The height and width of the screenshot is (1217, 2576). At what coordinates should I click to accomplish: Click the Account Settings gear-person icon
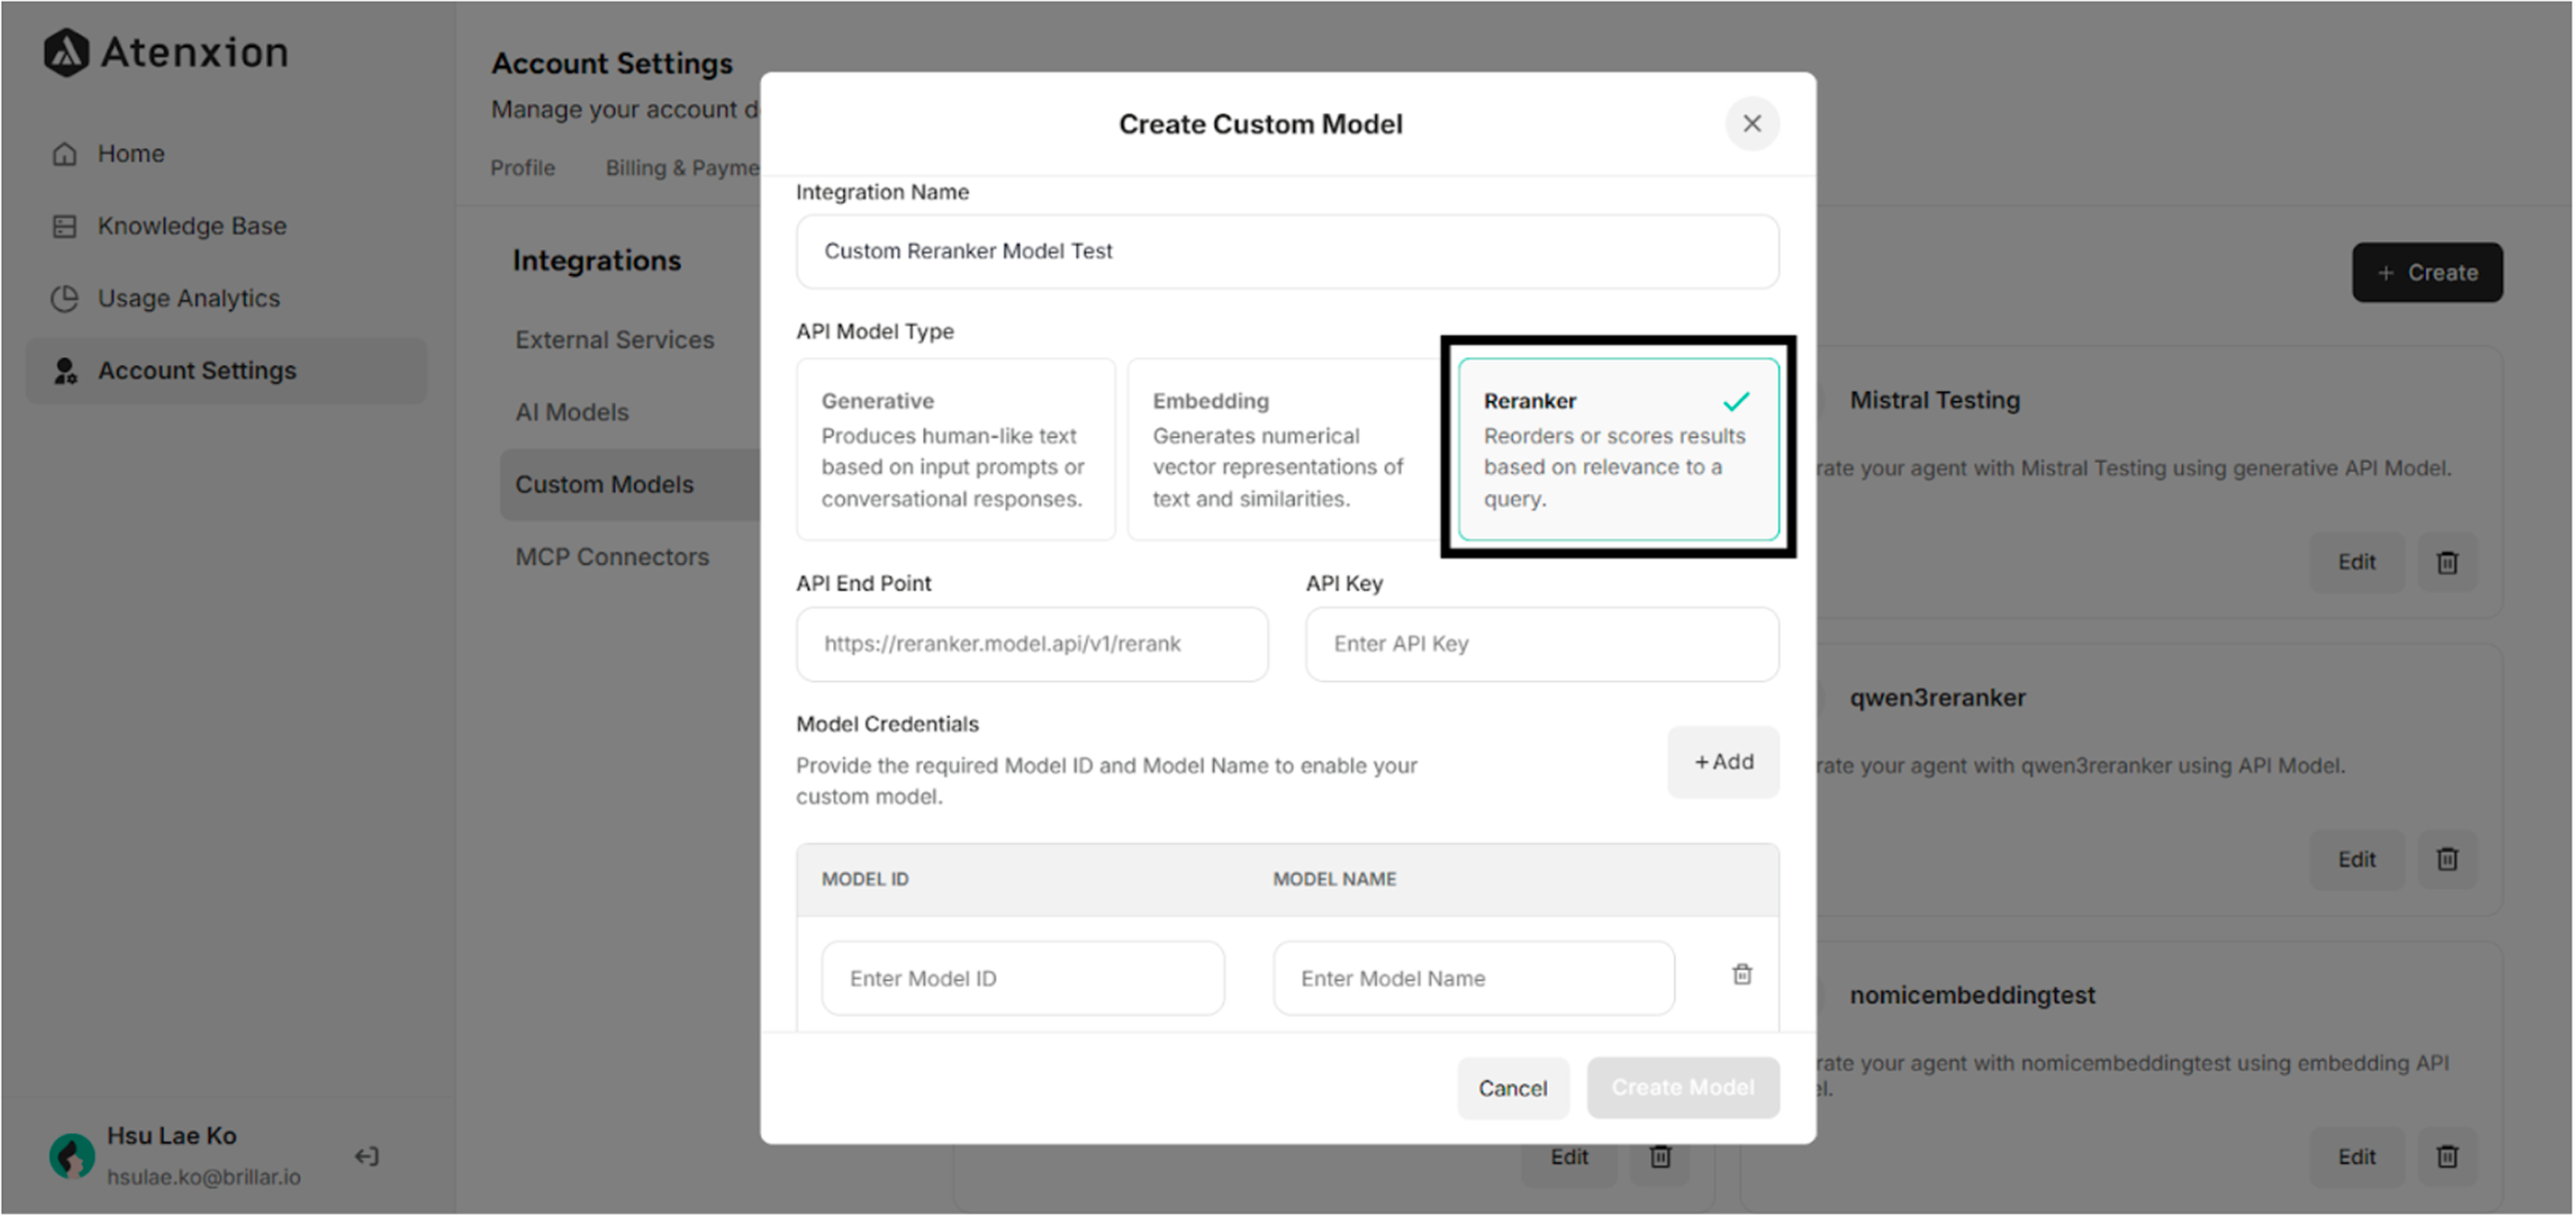(x=64, y=370)
